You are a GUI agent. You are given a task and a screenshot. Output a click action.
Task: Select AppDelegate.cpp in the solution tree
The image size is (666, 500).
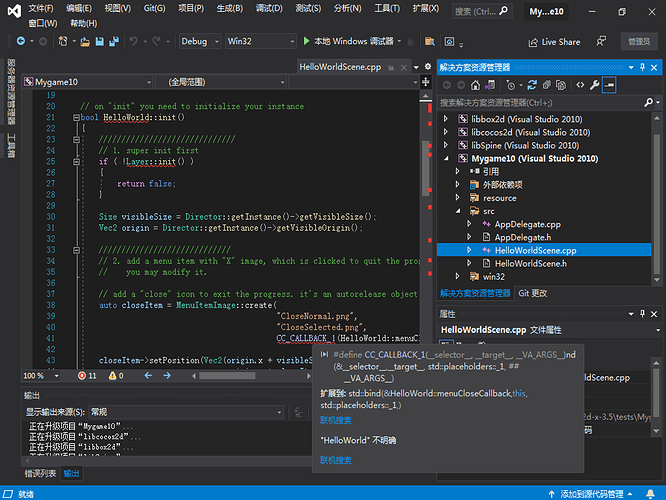528,224
